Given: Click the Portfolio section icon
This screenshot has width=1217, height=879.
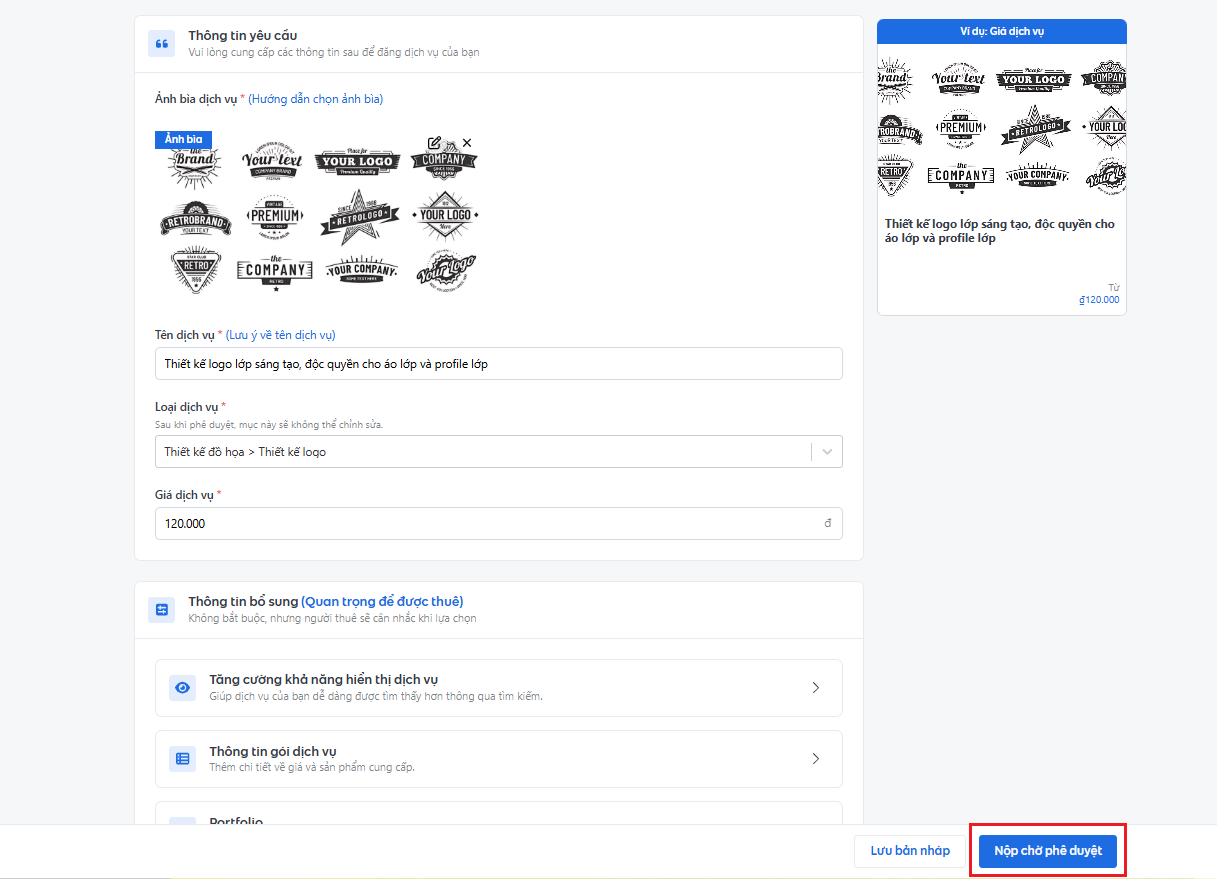Looking at the screenshot, I should pos(182,822).
